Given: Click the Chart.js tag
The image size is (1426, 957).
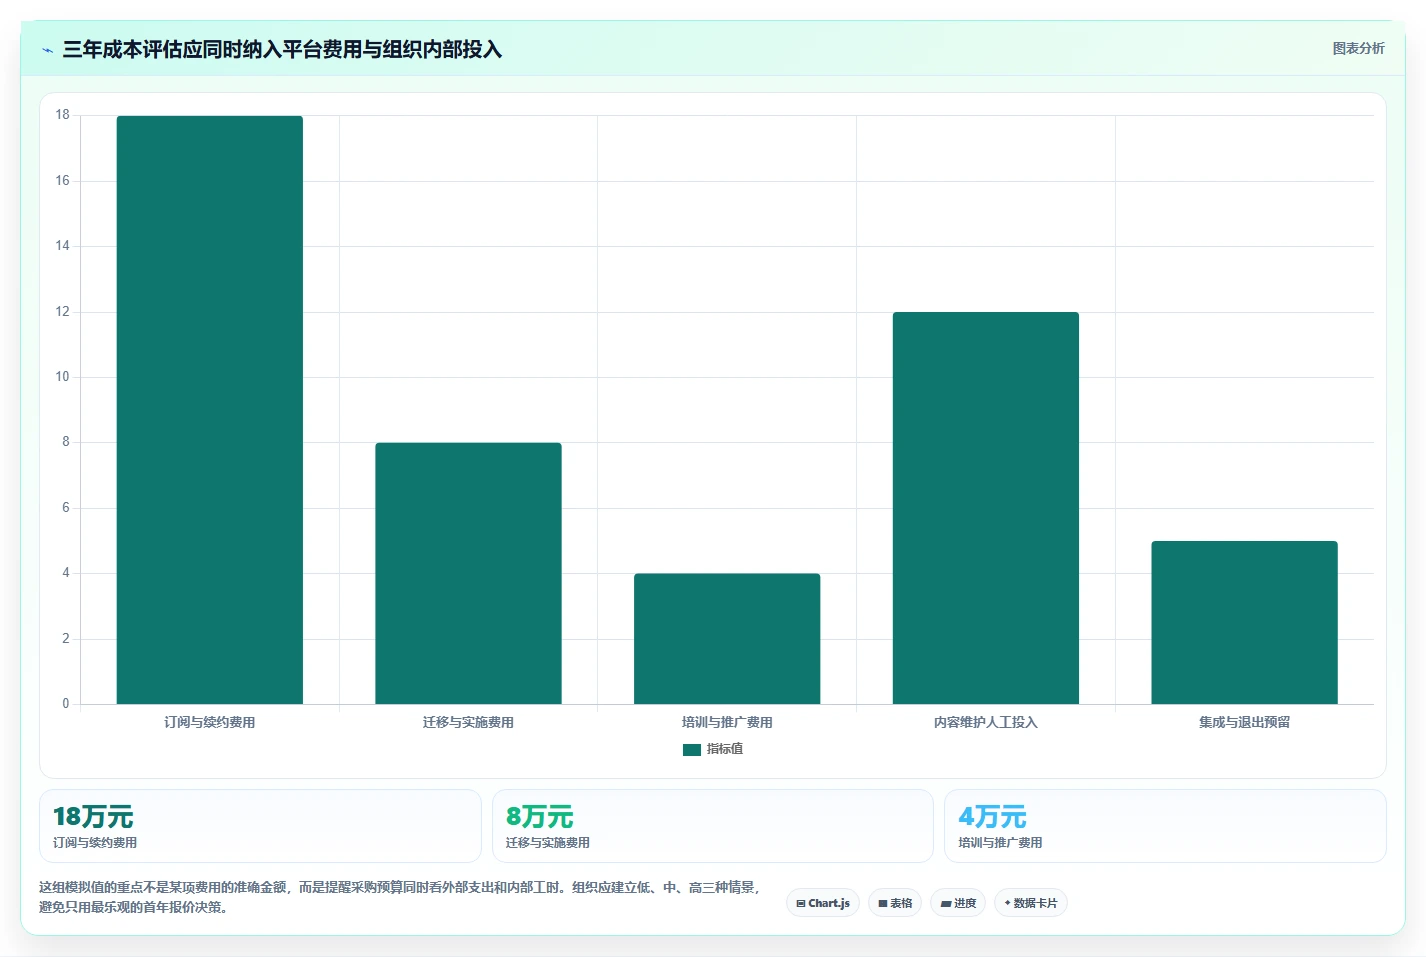Looking at the screenshot, I should [823, 903].
